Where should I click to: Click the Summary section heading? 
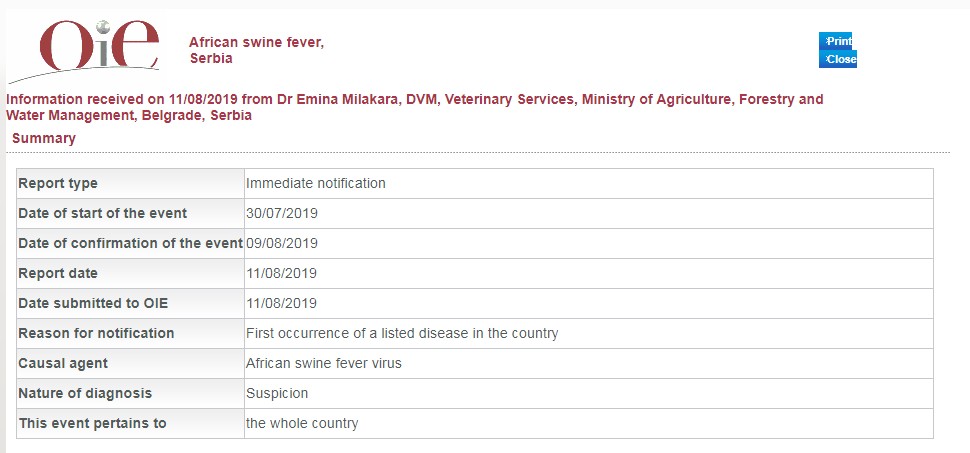pos(43,138)
